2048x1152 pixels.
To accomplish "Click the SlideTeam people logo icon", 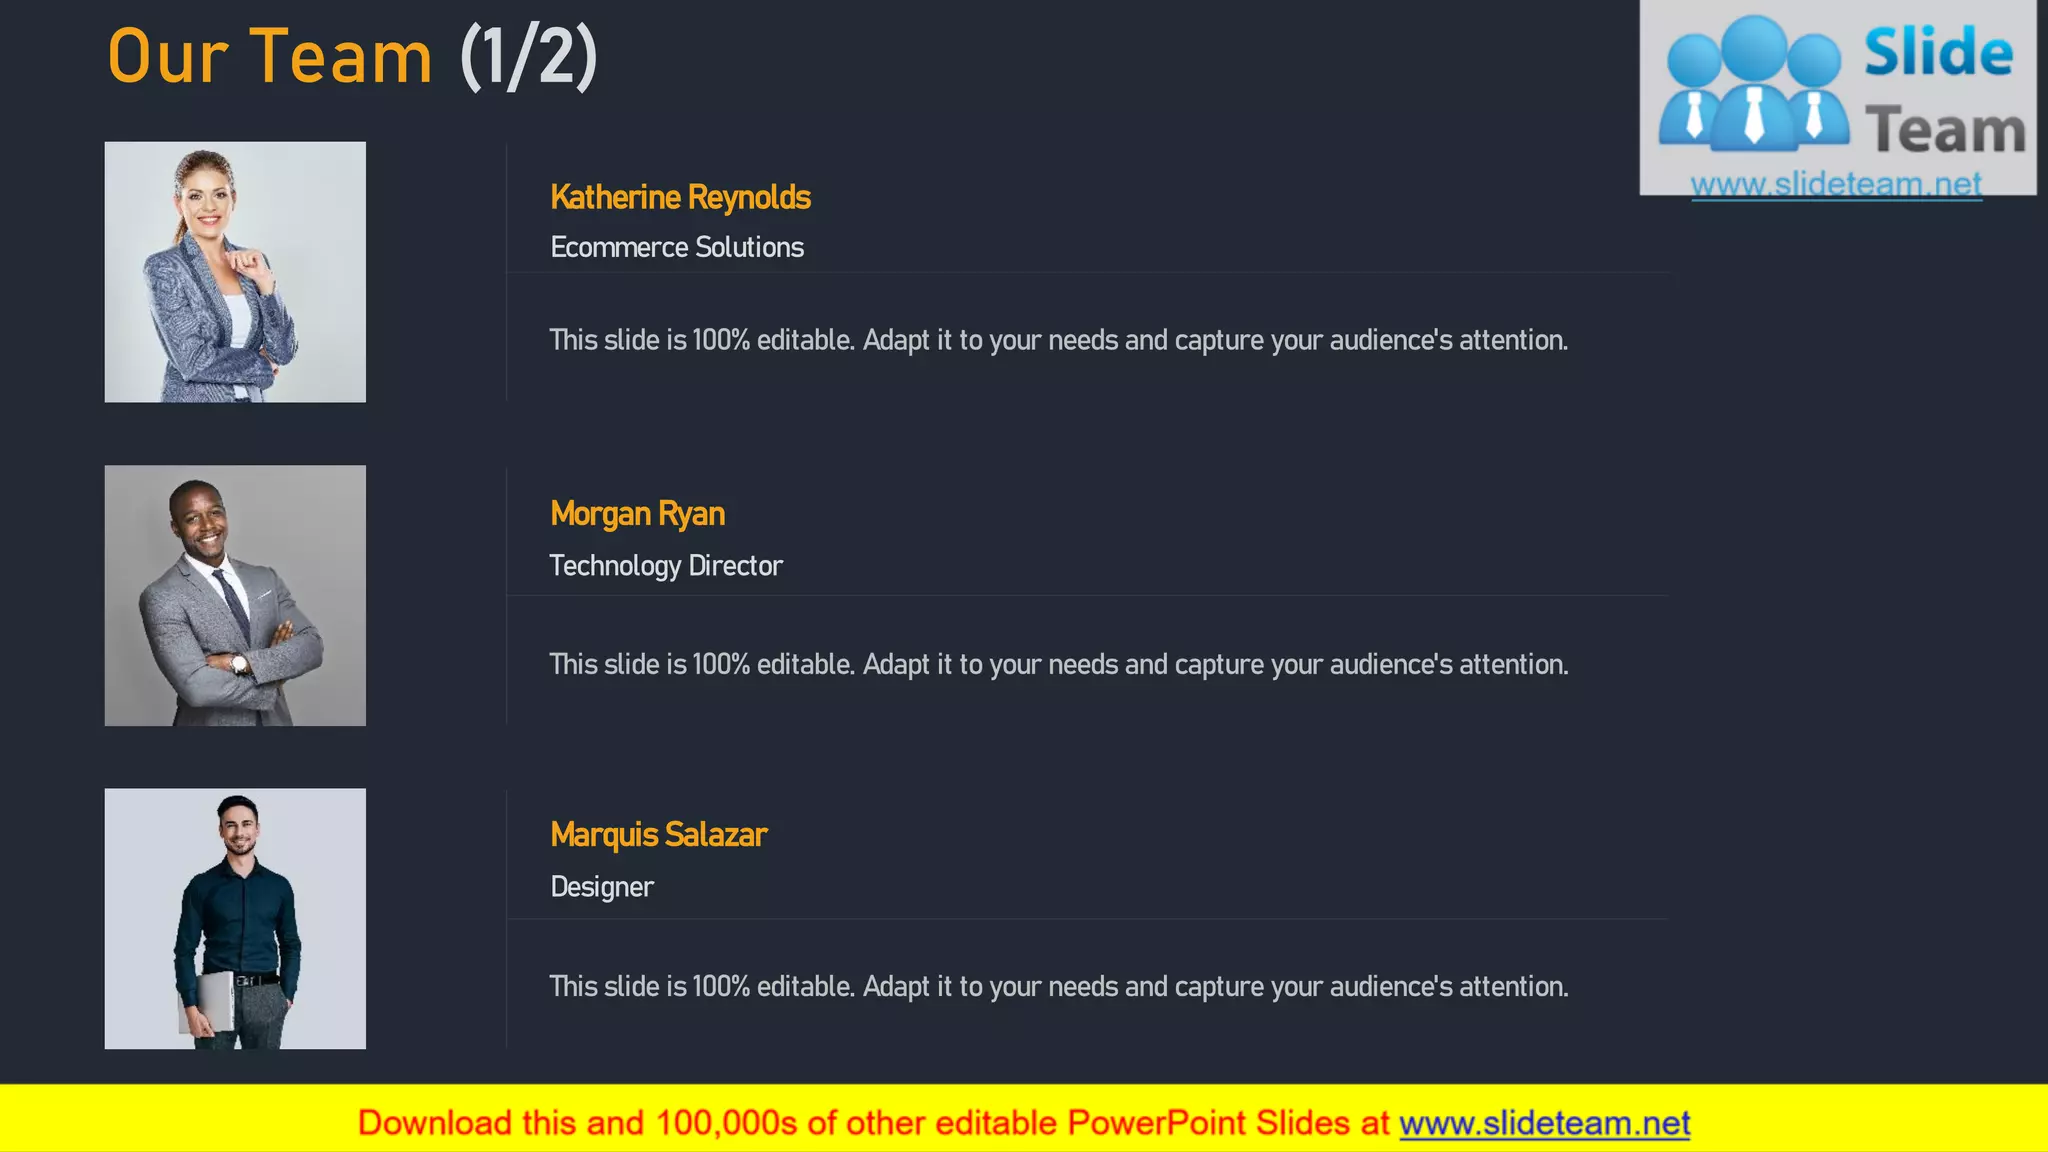I will 1754,85.
